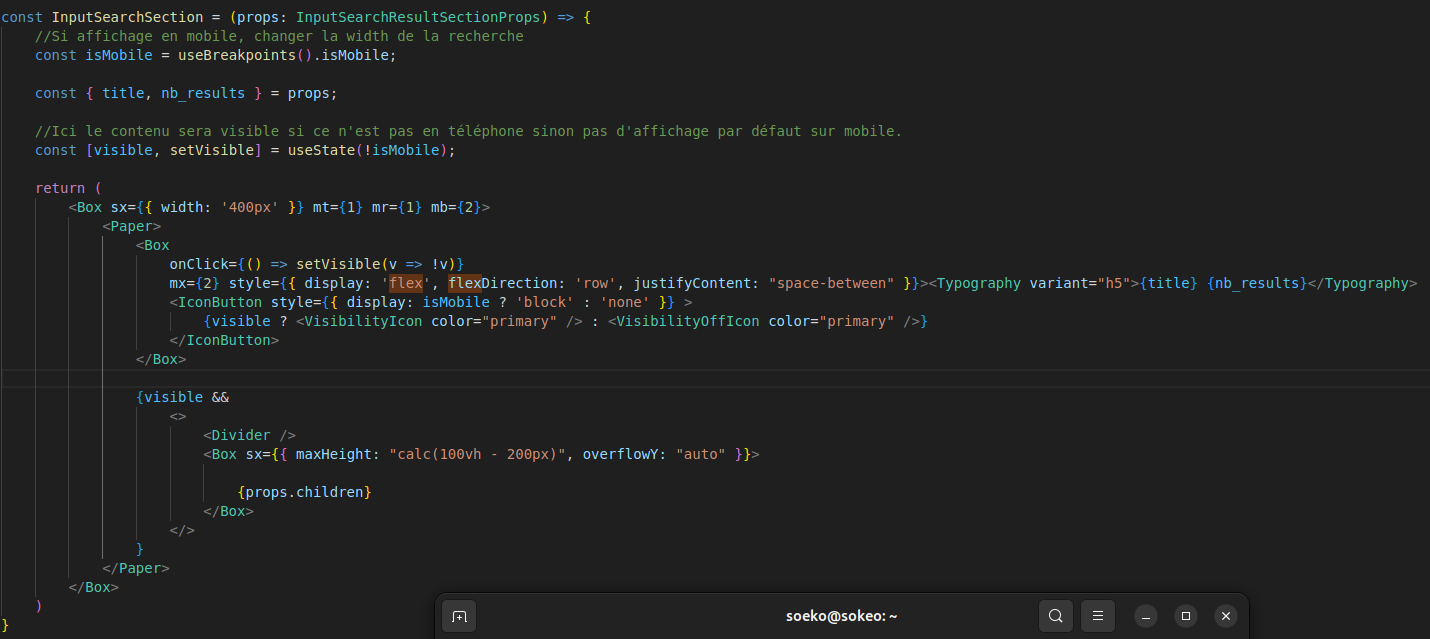Click the VisibilityOffIcon component tag
Viewport: 1430px width, 639px height.
(687, 321)
